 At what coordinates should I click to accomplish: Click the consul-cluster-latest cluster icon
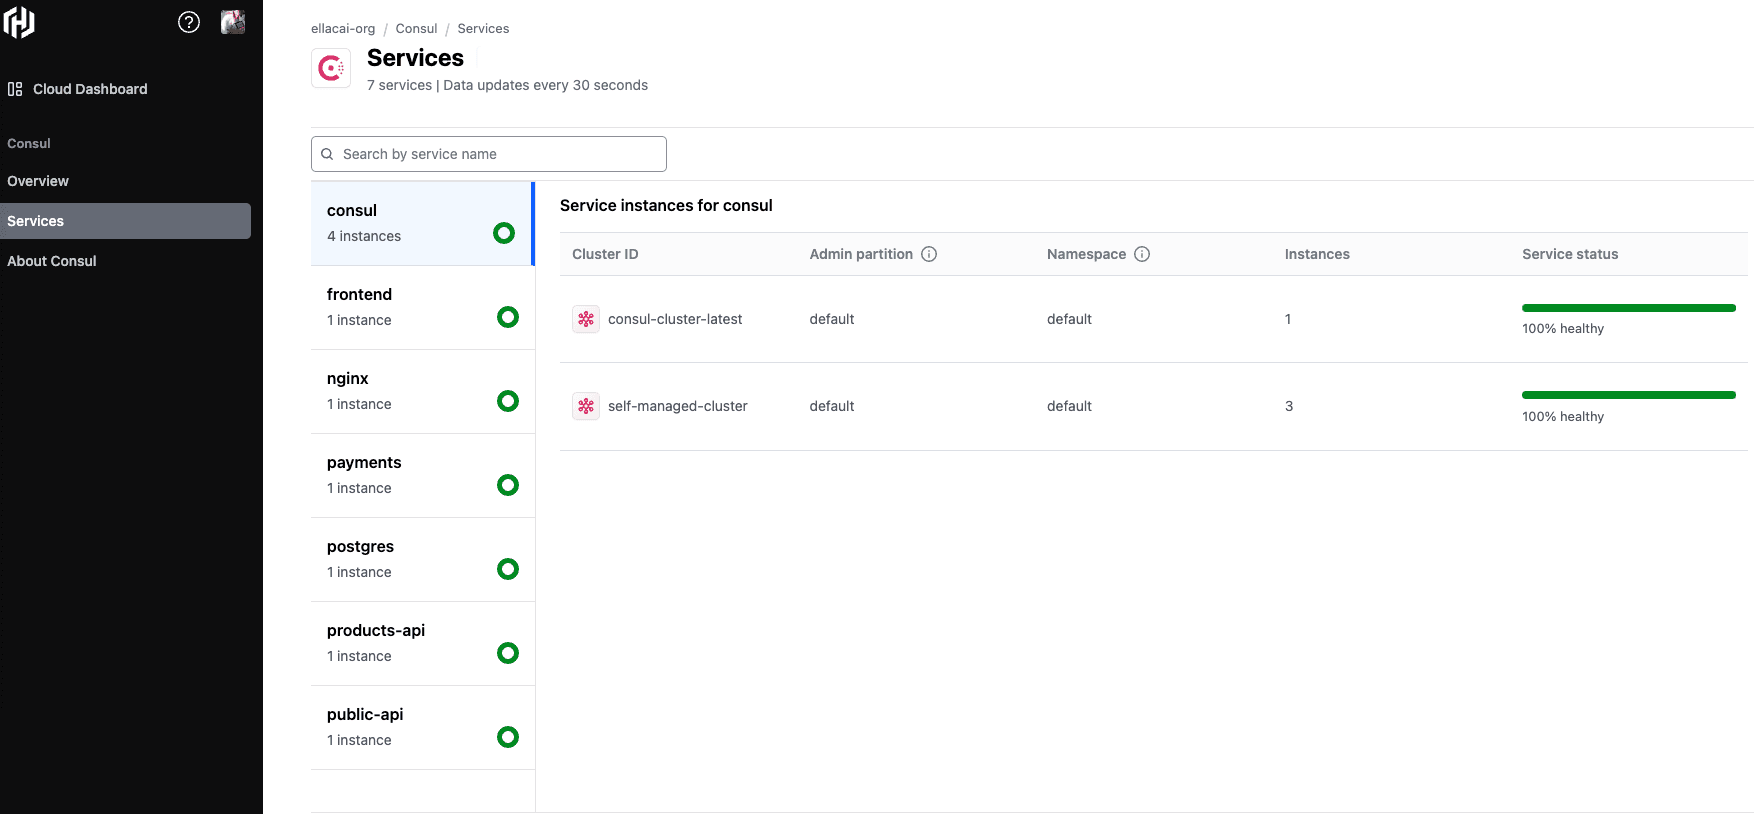tap(586, 319)
